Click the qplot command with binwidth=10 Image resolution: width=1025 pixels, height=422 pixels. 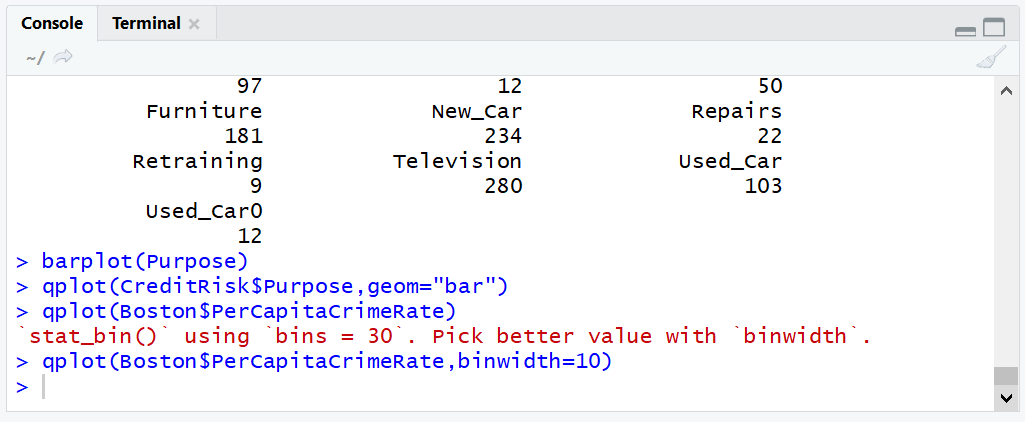[x=326, y=361]
